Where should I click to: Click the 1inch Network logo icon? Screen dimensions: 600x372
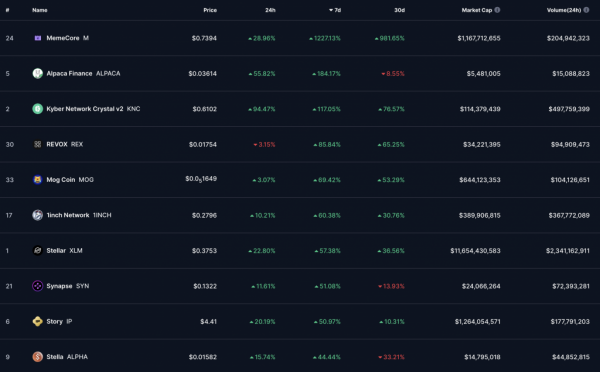pos(38,215)
